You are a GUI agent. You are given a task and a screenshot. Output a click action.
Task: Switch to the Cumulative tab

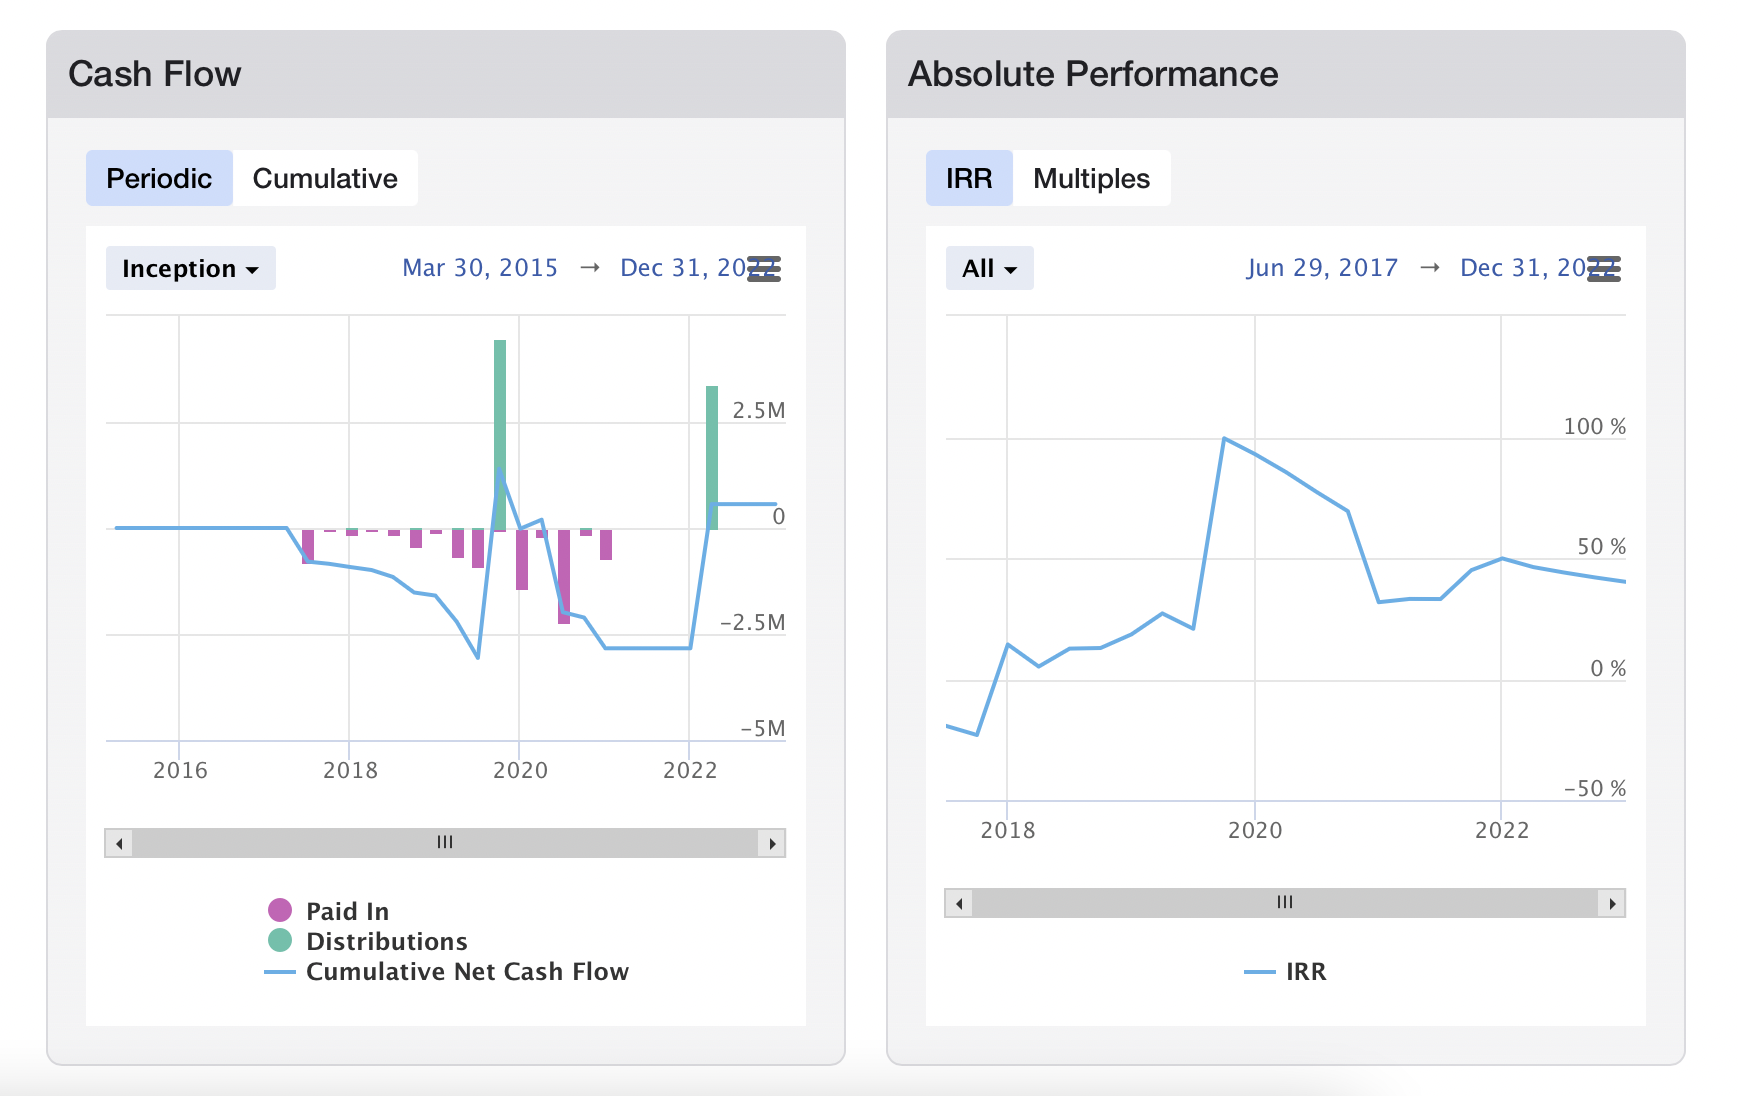click(x=325, y=178)
